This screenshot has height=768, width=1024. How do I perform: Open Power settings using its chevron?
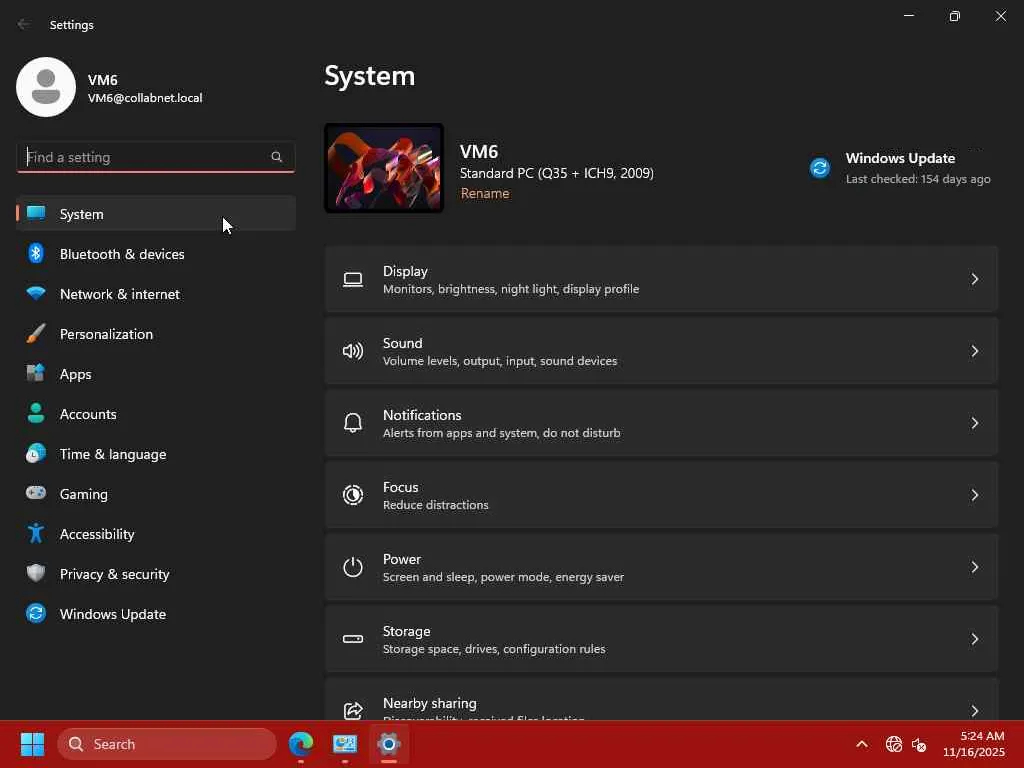(974, 567)
